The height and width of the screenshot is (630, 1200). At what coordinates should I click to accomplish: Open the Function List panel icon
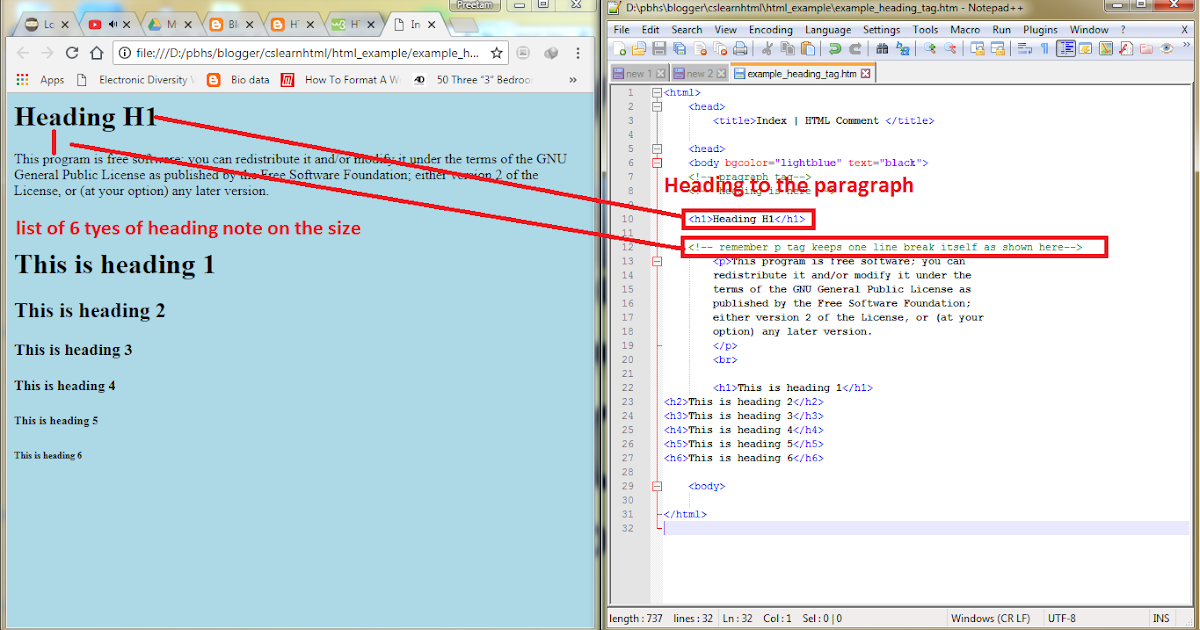[x=1125, y=47]
